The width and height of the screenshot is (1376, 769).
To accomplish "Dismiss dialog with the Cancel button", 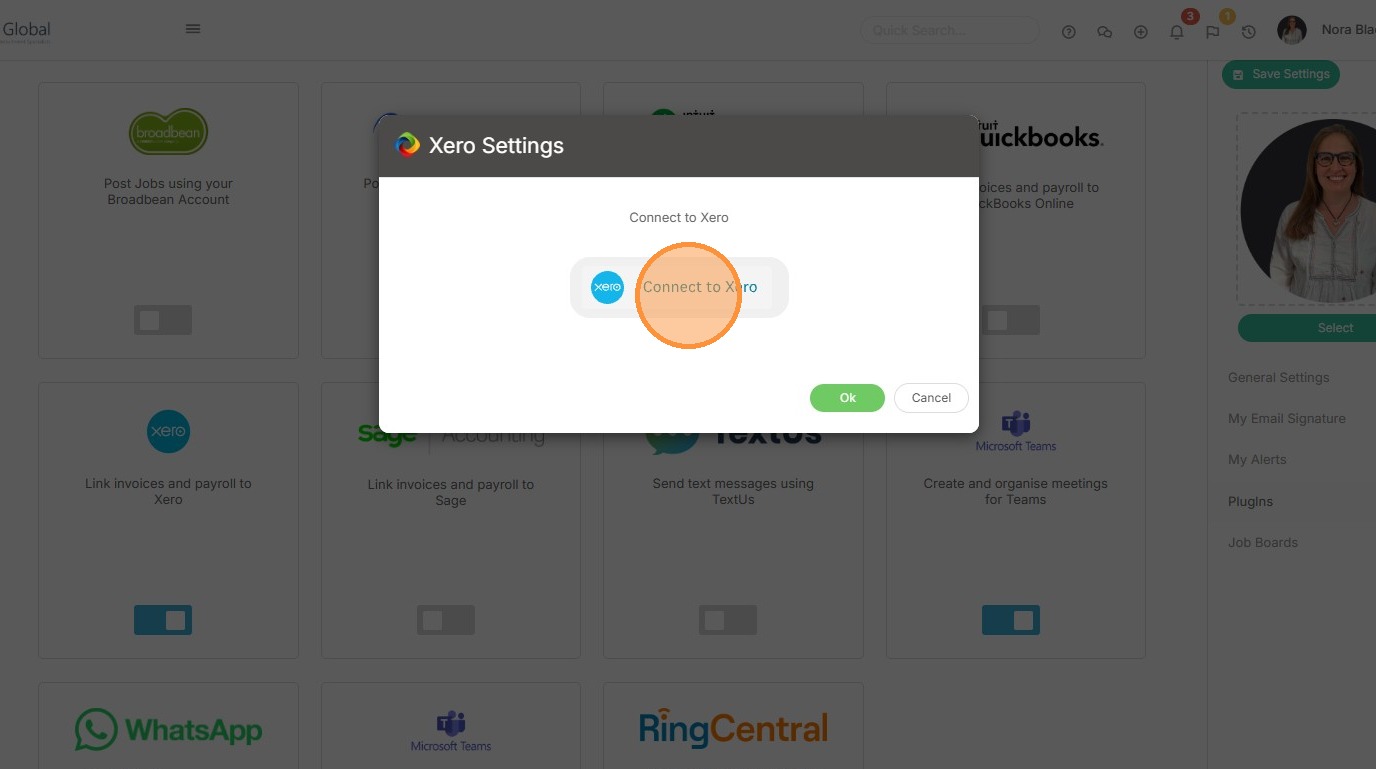I will 931,398.
